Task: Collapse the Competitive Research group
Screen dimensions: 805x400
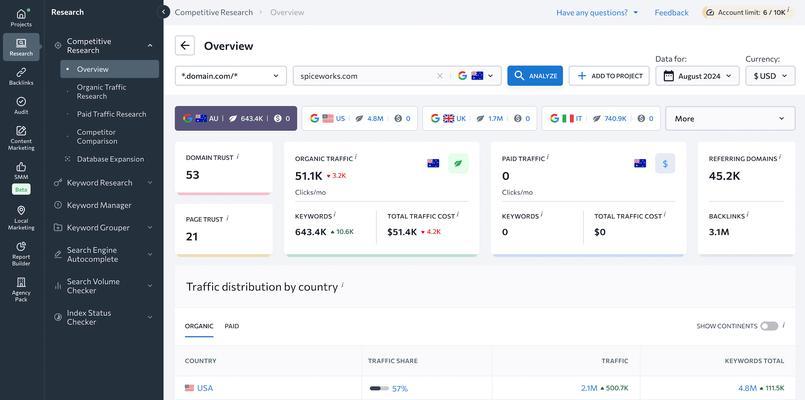Action: pos(150,46)
